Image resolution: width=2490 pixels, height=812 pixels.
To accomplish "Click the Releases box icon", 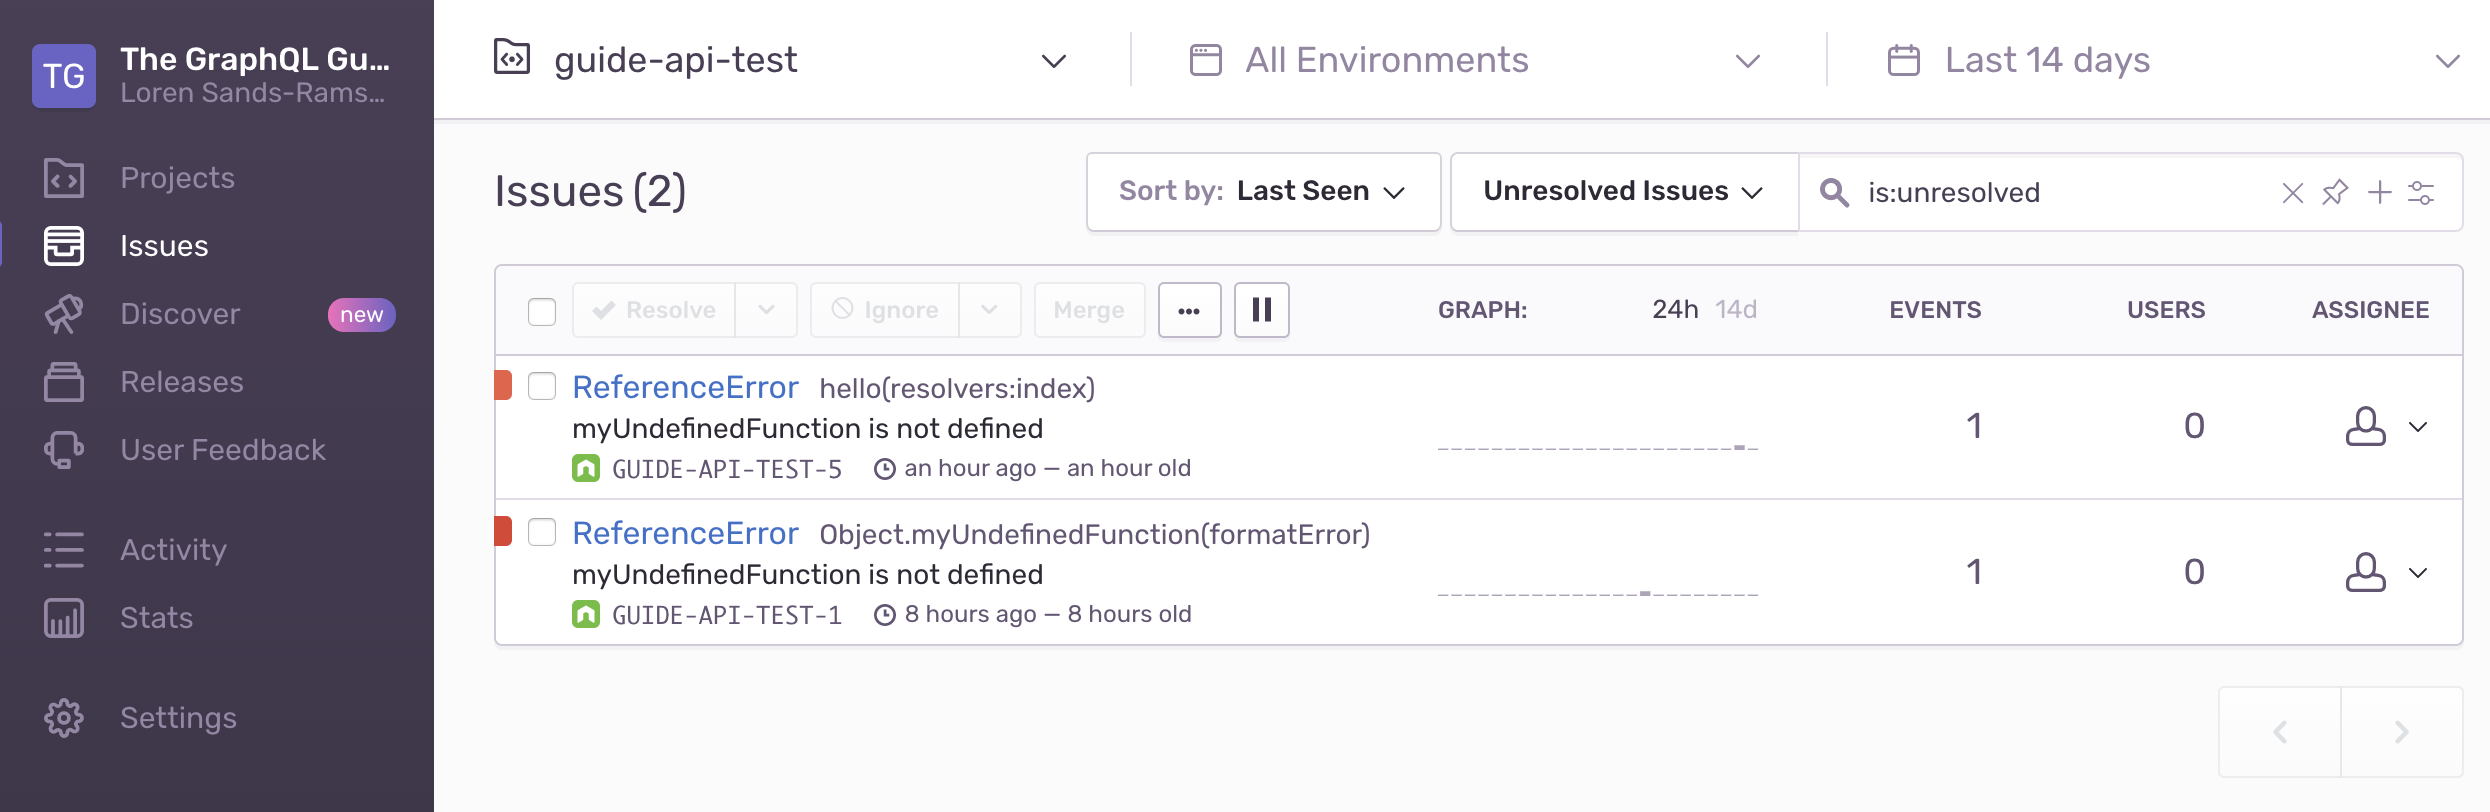I will point(64,382).
